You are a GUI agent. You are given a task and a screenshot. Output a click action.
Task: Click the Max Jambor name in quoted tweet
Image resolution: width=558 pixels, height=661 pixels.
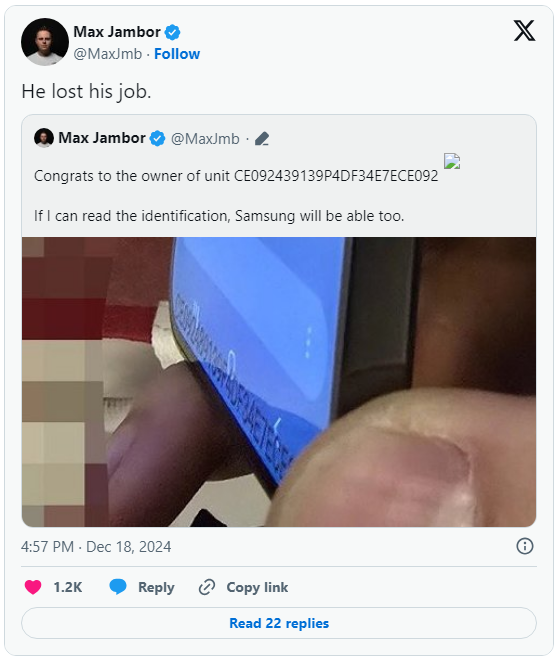[102, 138]
